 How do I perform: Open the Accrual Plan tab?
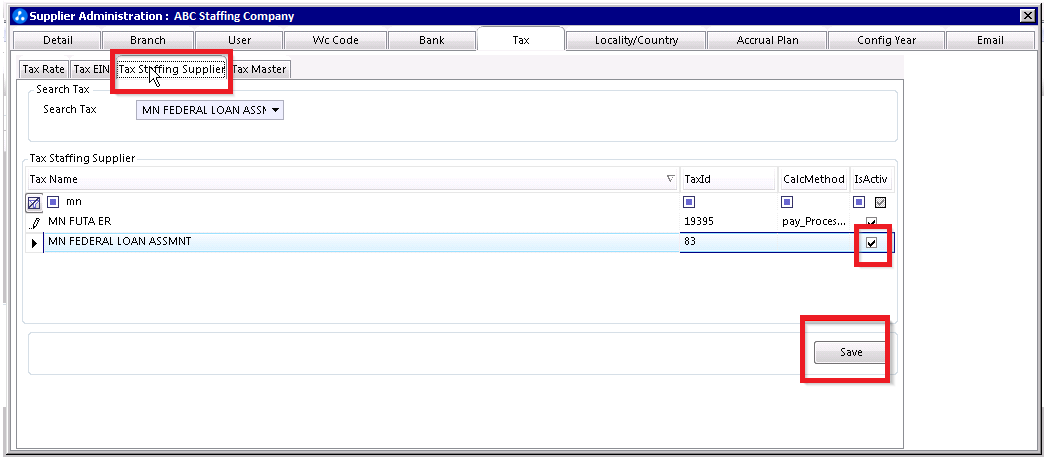pos(766,40)
